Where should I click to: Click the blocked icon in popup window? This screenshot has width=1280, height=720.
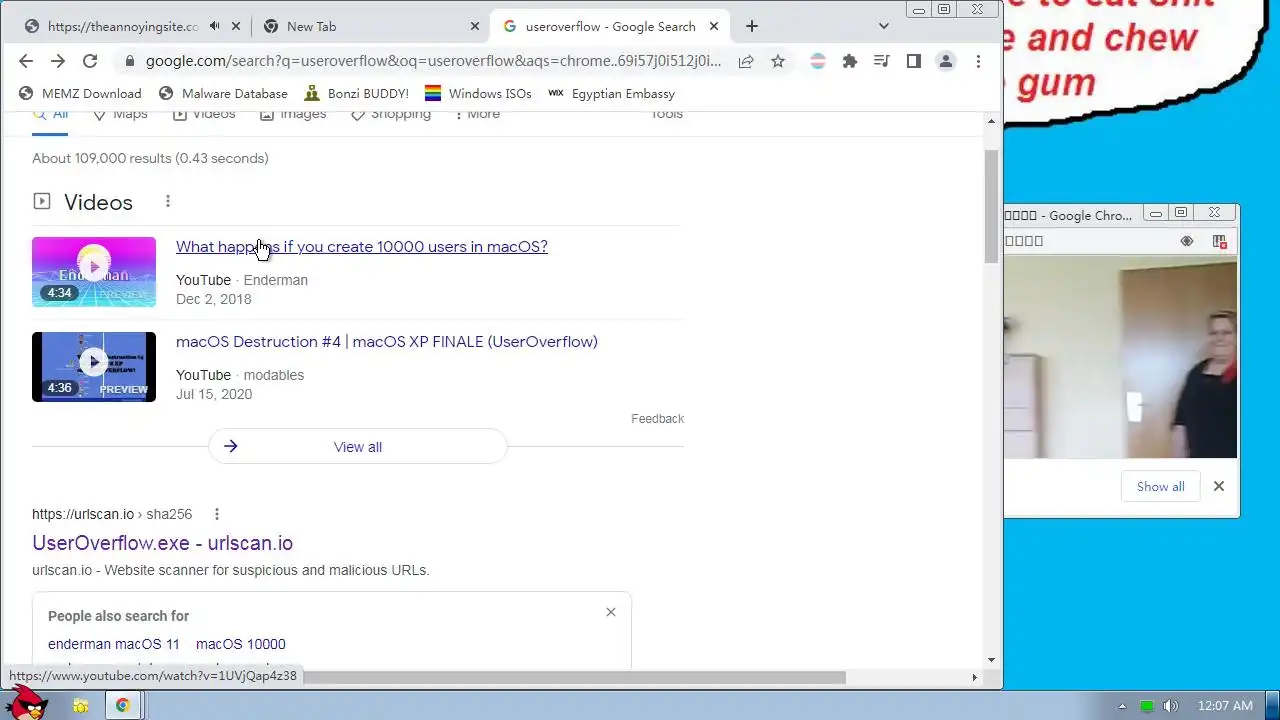[x=1220, y=241]
